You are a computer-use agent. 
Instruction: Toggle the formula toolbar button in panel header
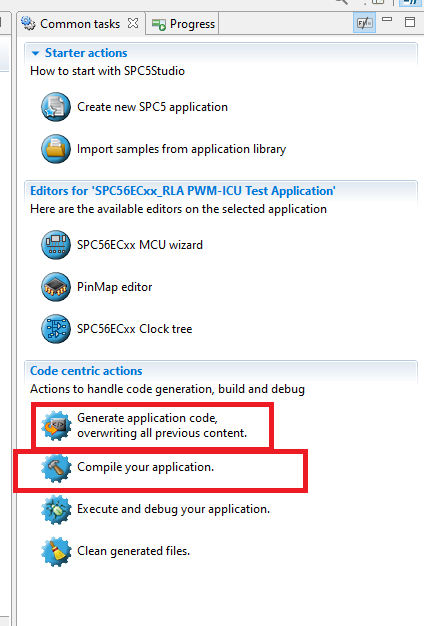click(x=364, y=23)
